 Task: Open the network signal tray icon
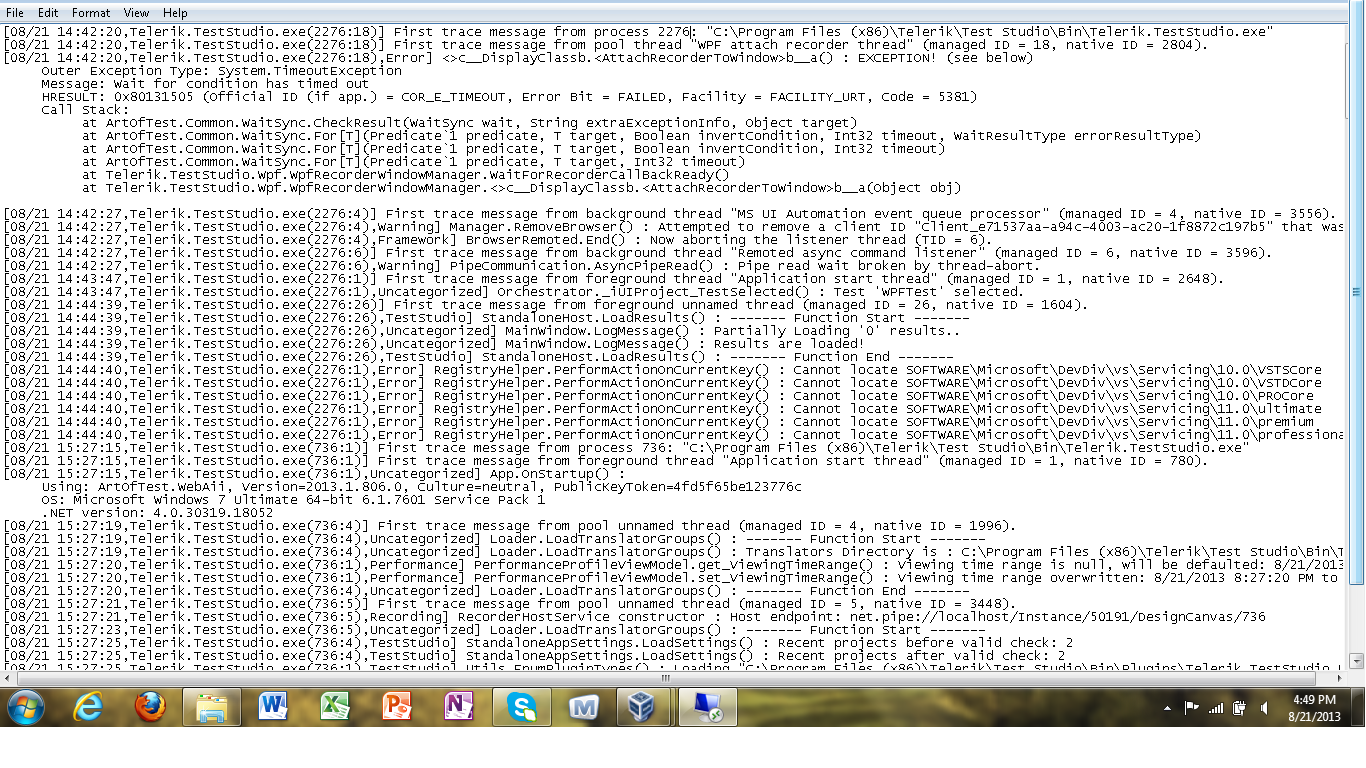click(1216, 708)
